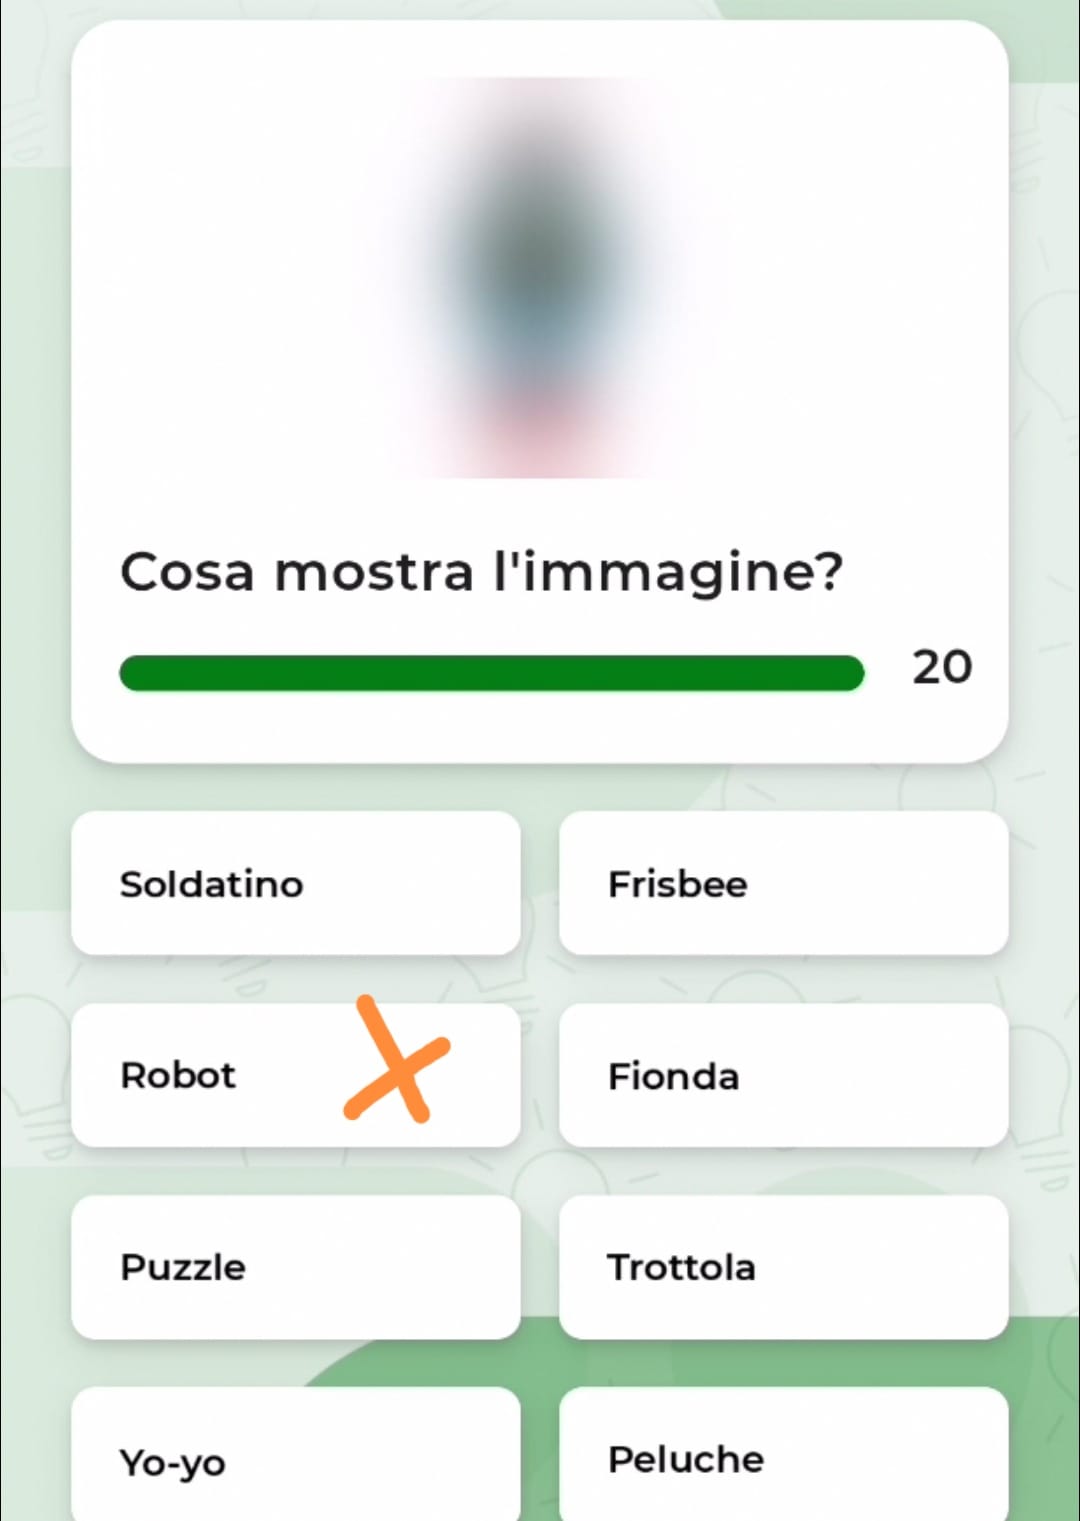Click the word 'mostra' in the question
Screen dimensions: 1080x1521
pos(373,573)
